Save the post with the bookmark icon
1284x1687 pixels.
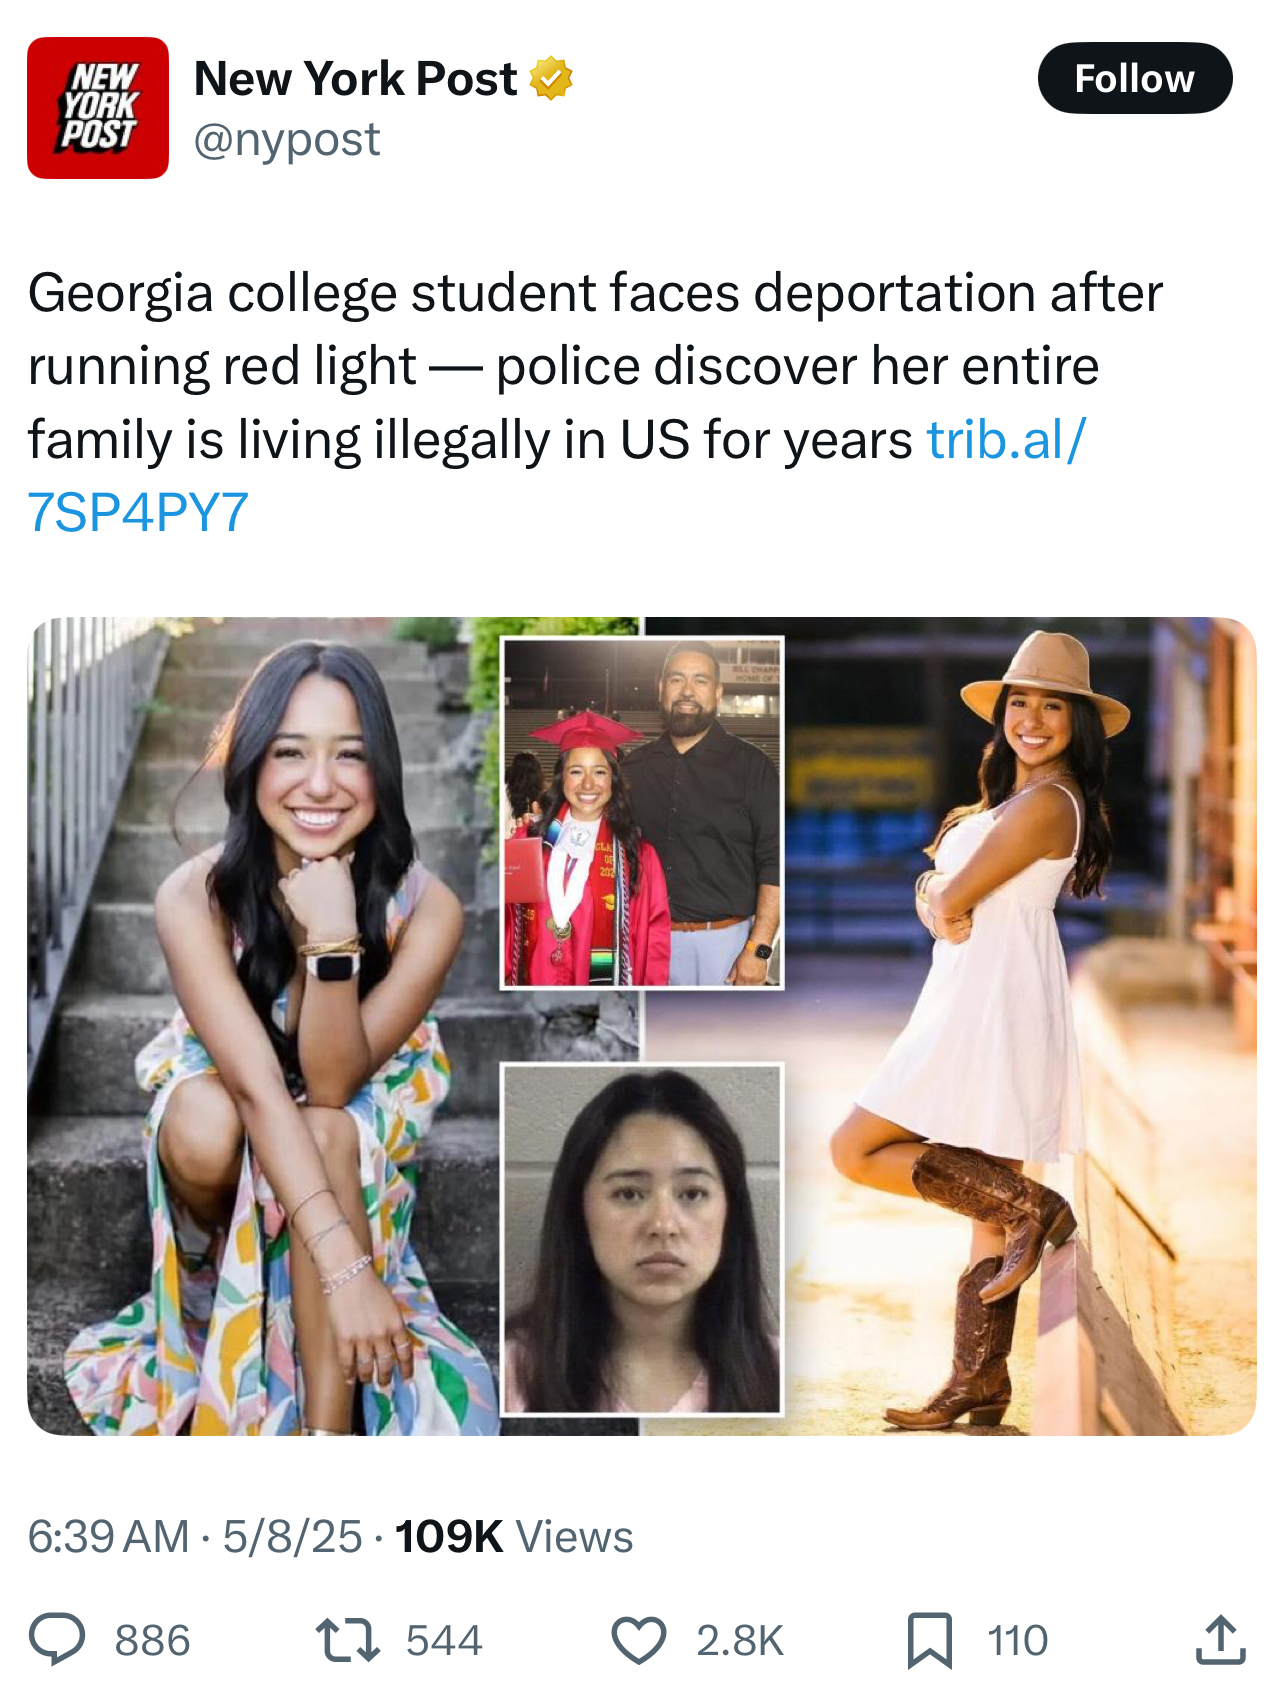coord(930,1640)
